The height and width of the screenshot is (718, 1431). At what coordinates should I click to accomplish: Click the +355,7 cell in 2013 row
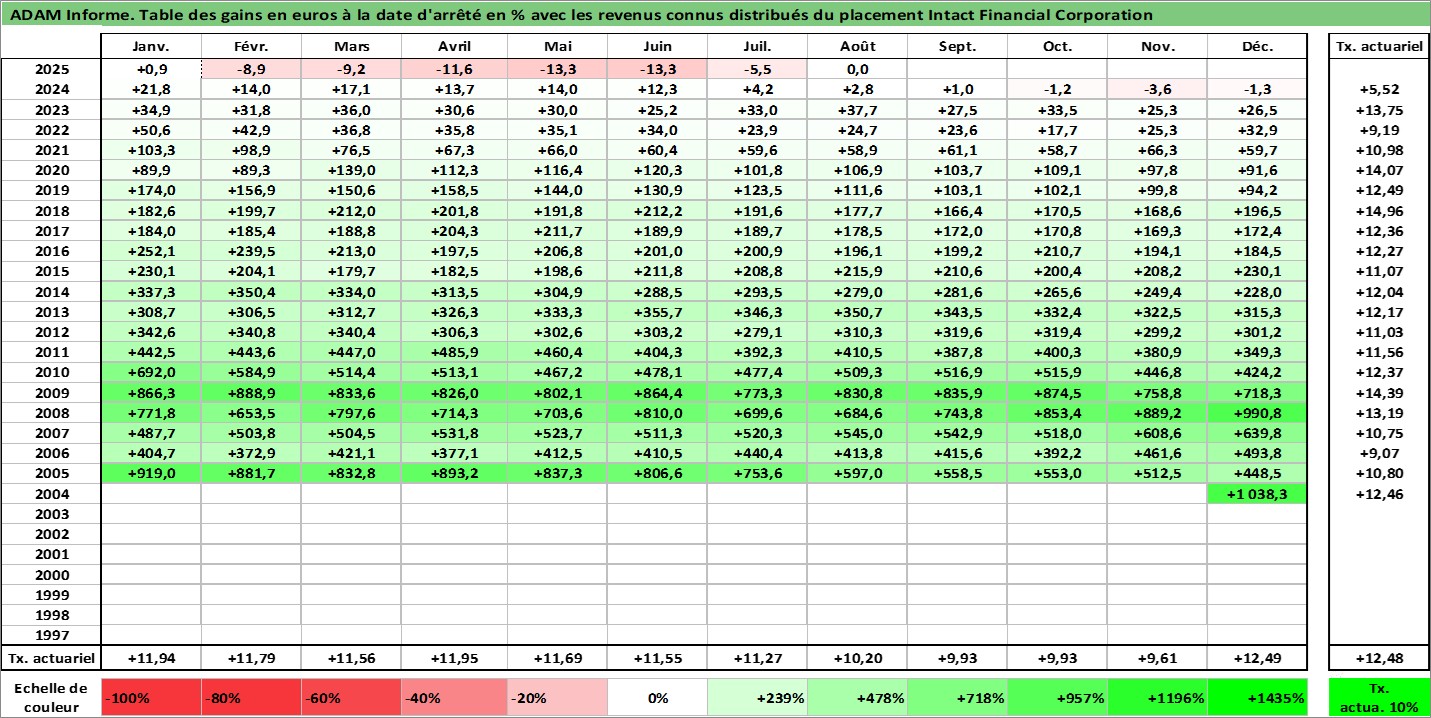[657, 312]
